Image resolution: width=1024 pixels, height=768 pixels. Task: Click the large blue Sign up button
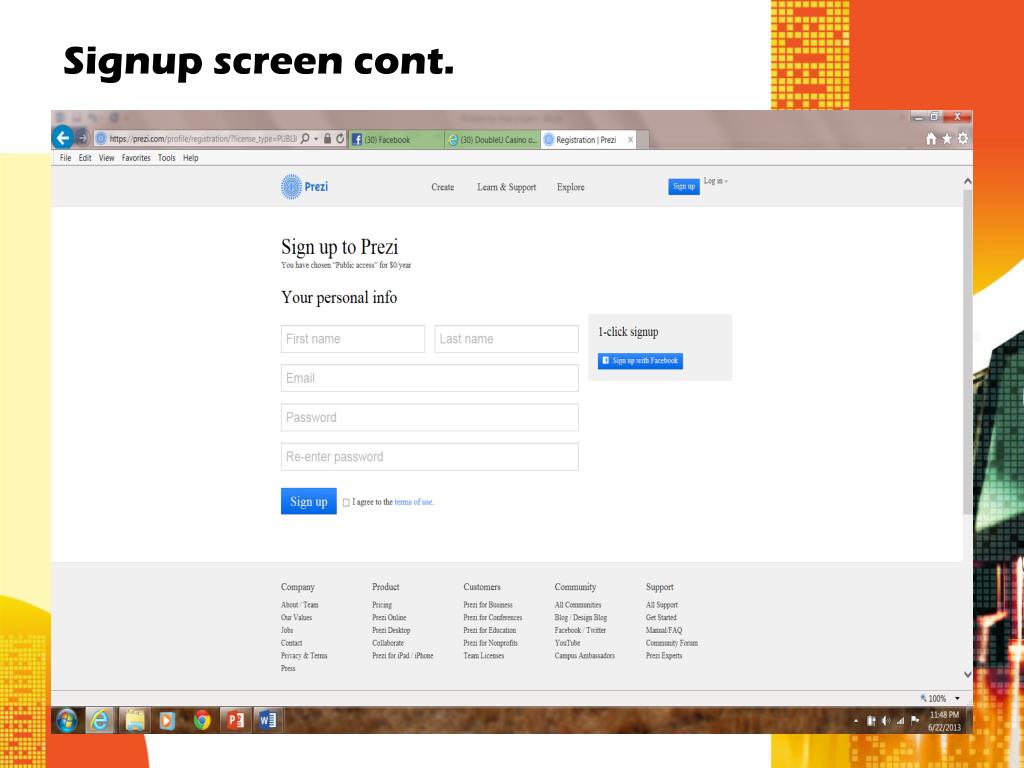(308, 502)
